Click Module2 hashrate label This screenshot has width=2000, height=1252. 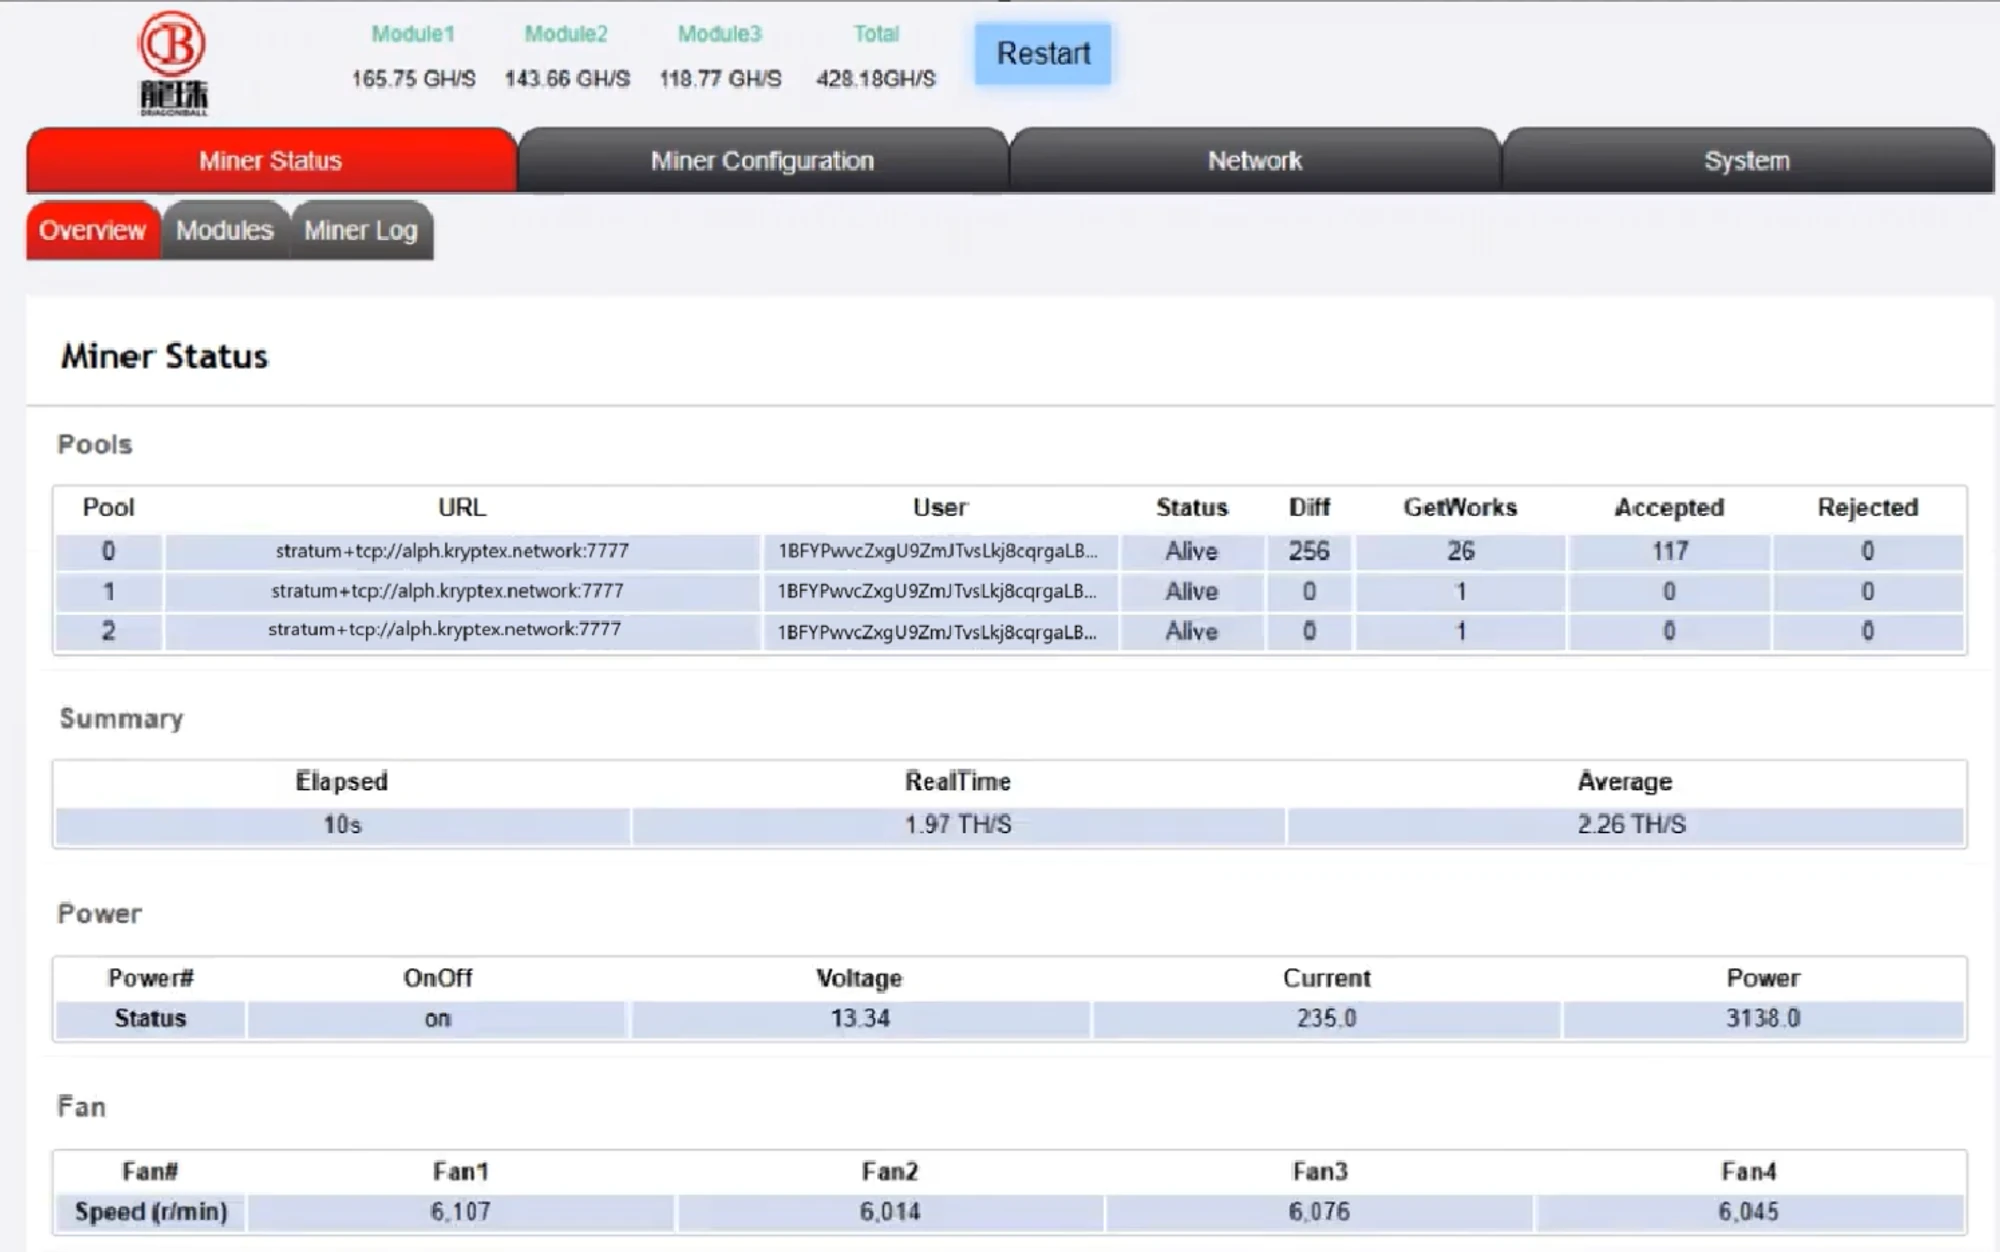[566, 34]
